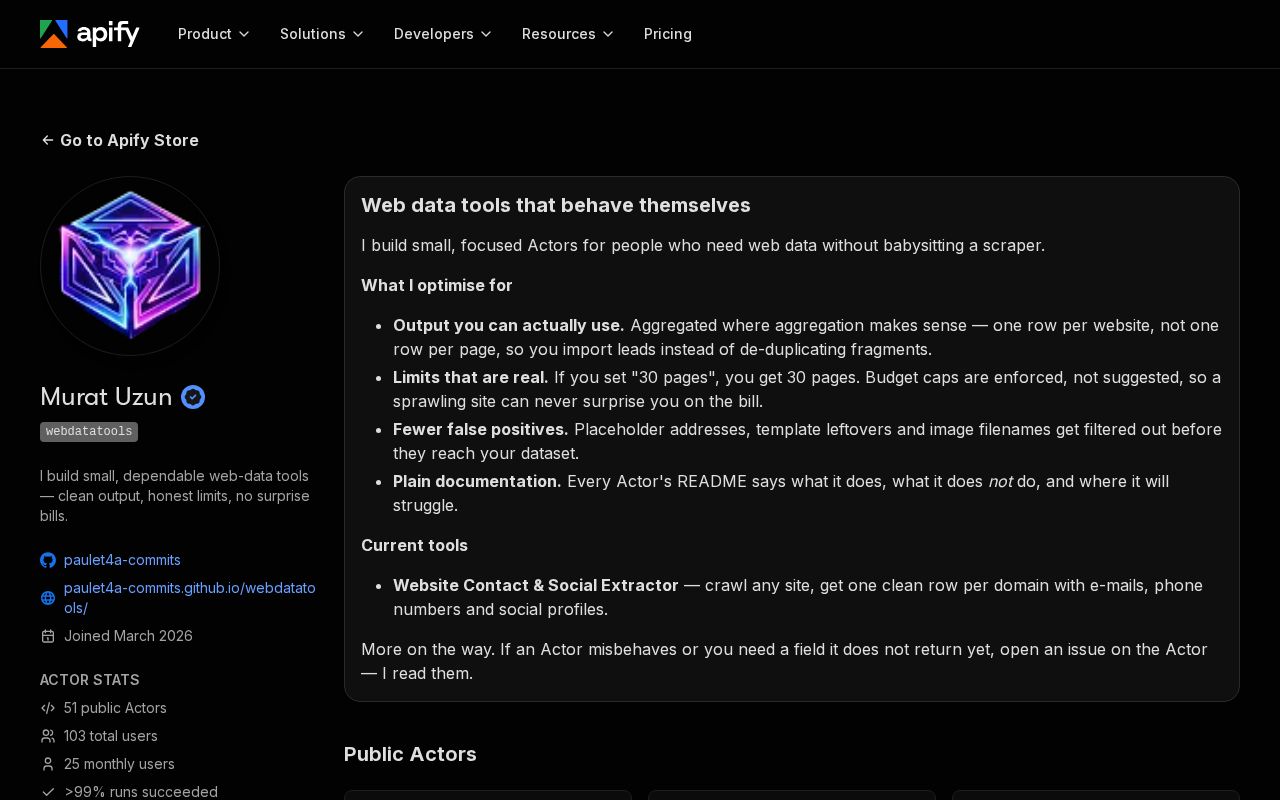The width and height of the screenshot is (1280, 800).
Task: Click the verified badge next to Murat Uzun
Action: [193, 397]
